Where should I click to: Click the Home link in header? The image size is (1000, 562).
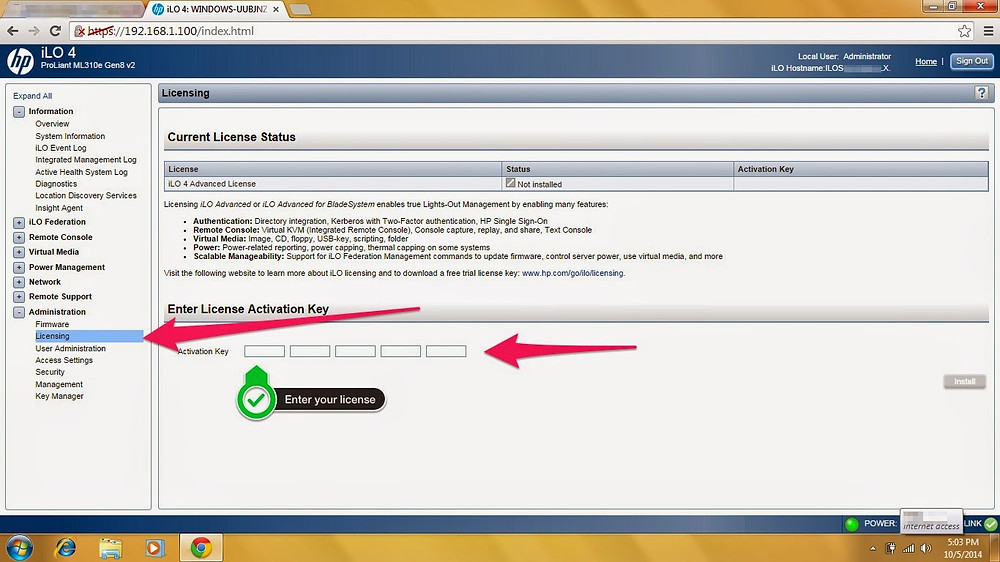click(926, 62)
